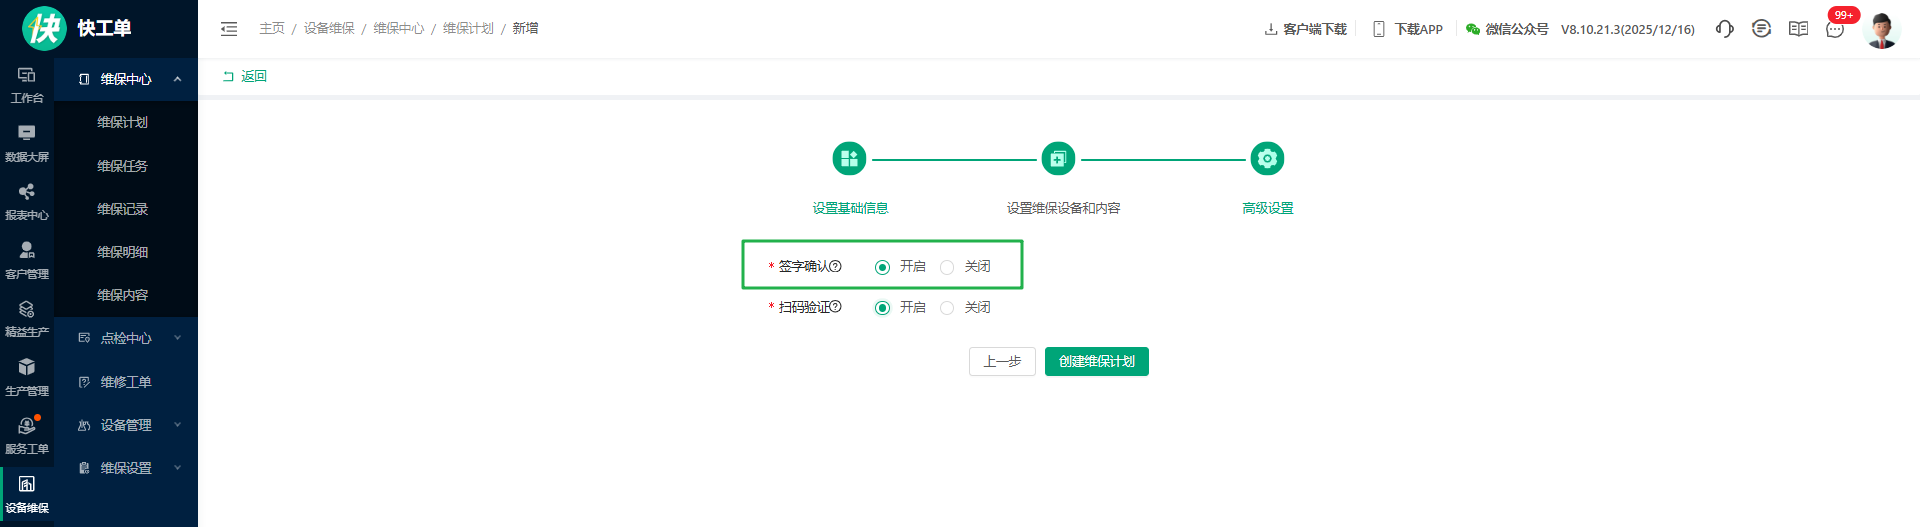
Task: Open the customer service headset icon
Action: [1724, 29]
